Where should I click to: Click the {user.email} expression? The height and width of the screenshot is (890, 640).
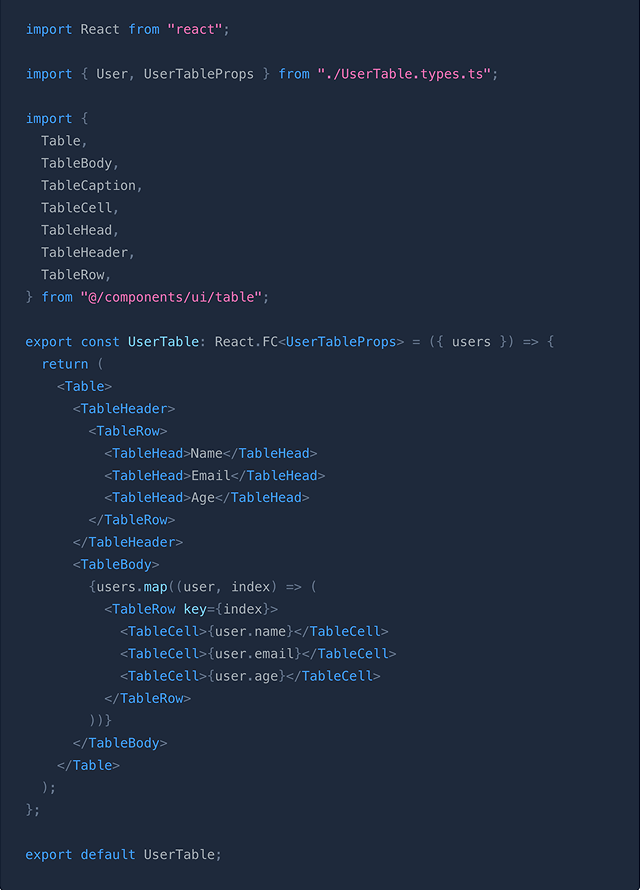pyautogui.click(x=254, y=653)
